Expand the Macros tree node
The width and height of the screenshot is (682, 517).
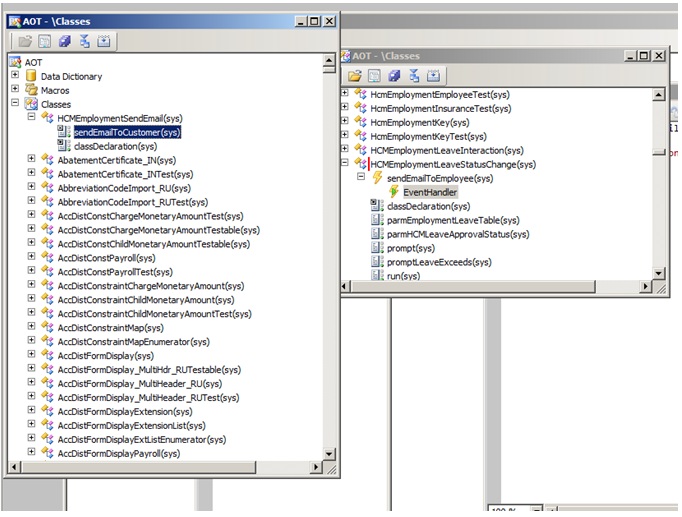(x=15, y=90)
